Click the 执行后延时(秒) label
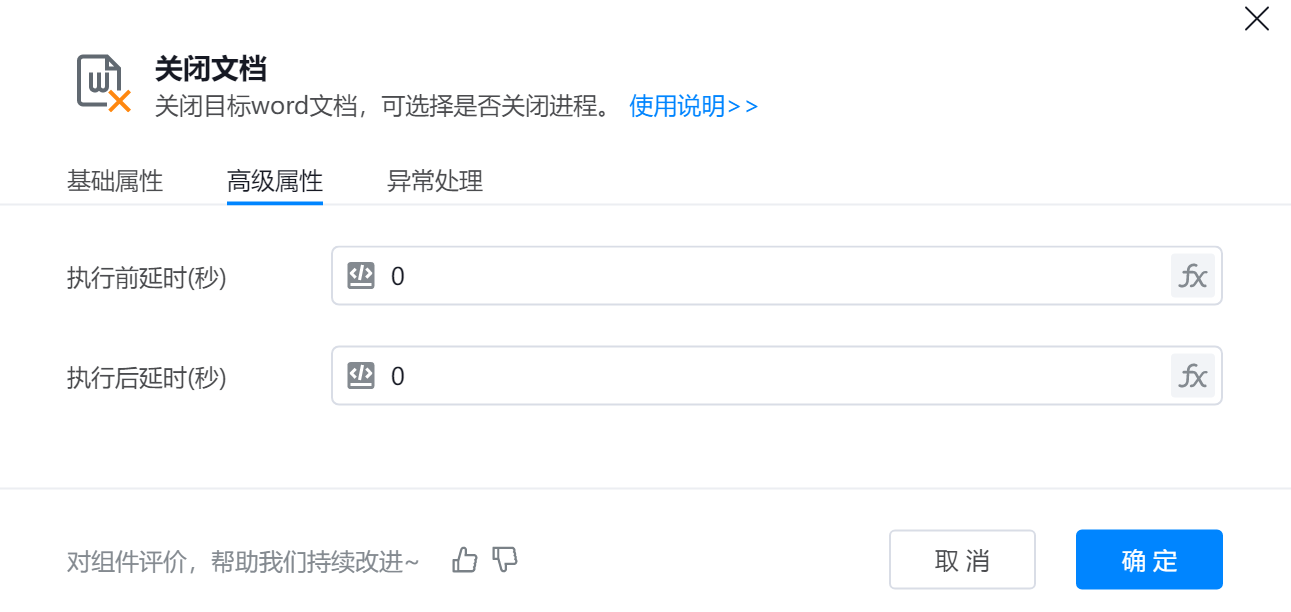Viewport: 1291px width, 612px height. (x=147, y=378)
